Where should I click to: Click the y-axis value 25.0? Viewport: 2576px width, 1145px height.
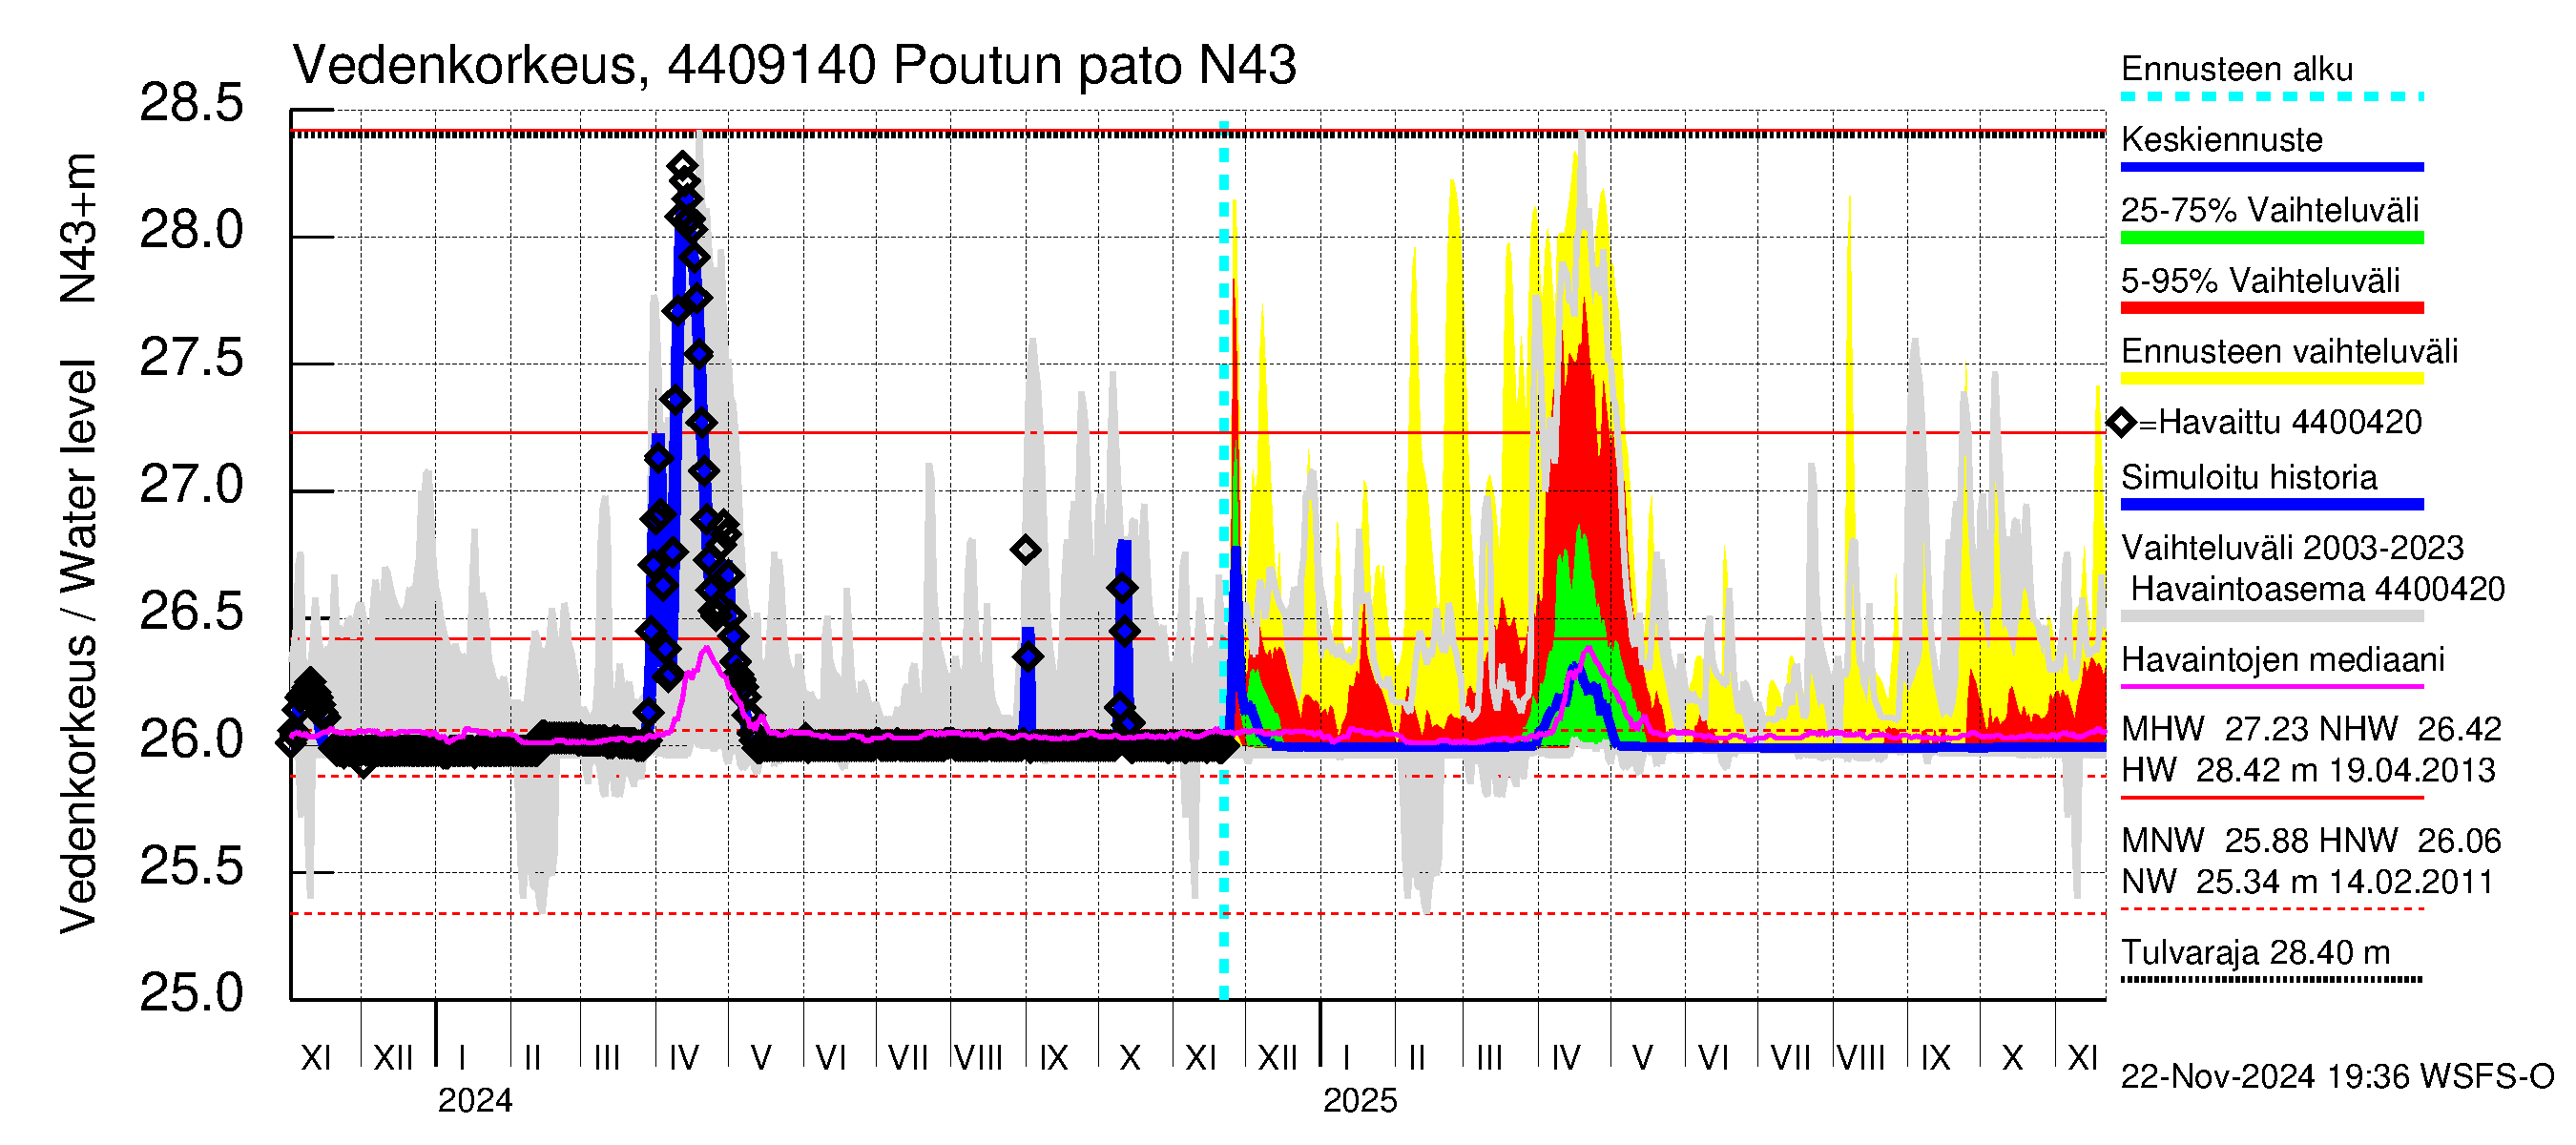[x=191, y=993]
